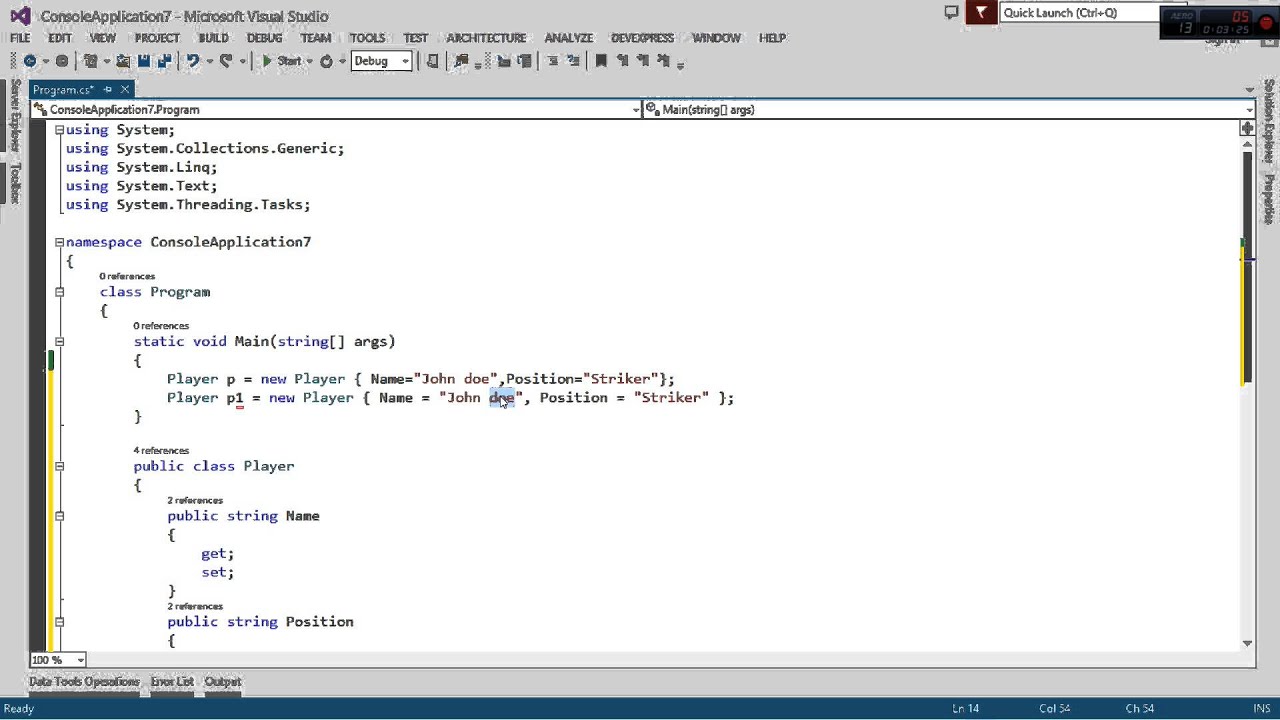Click the Next bookmark toolbar icon
The width and height of the screenshot is (1280, 720).
coord(641,61)
